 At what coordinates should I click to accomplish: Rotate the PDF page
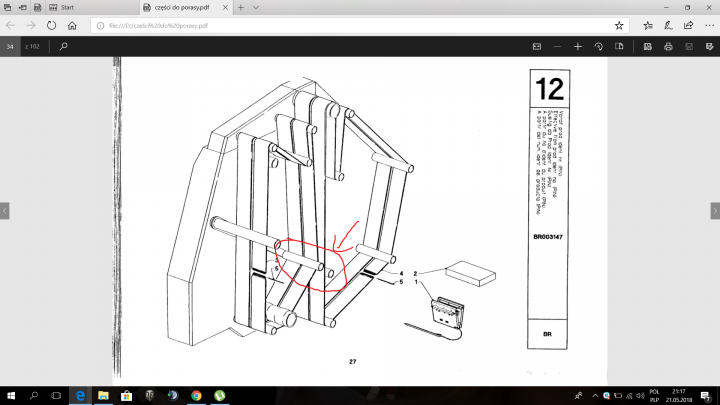point(599,46)
